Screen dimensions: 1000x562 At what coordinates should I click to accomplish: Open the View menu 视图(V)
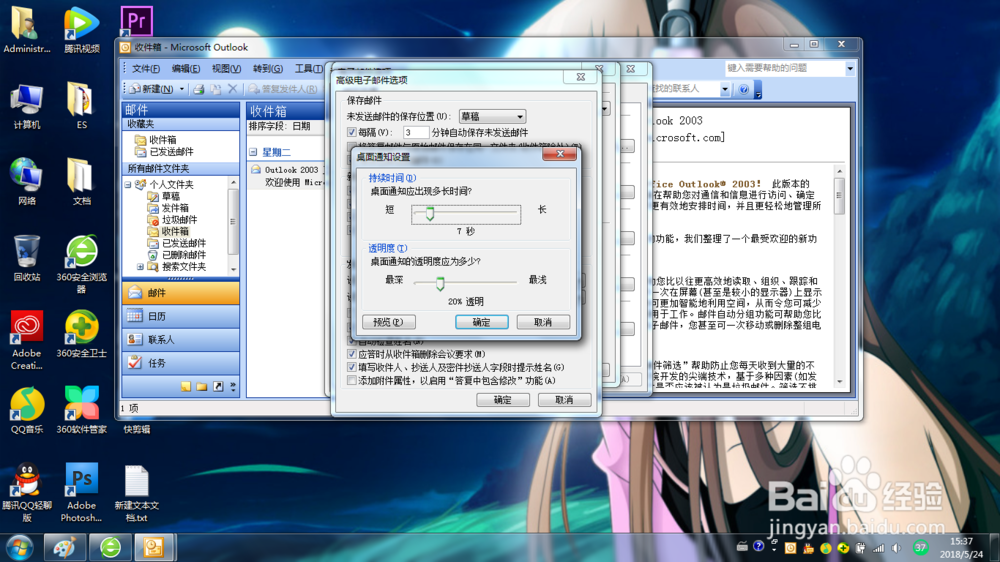[x=226, y=68]
